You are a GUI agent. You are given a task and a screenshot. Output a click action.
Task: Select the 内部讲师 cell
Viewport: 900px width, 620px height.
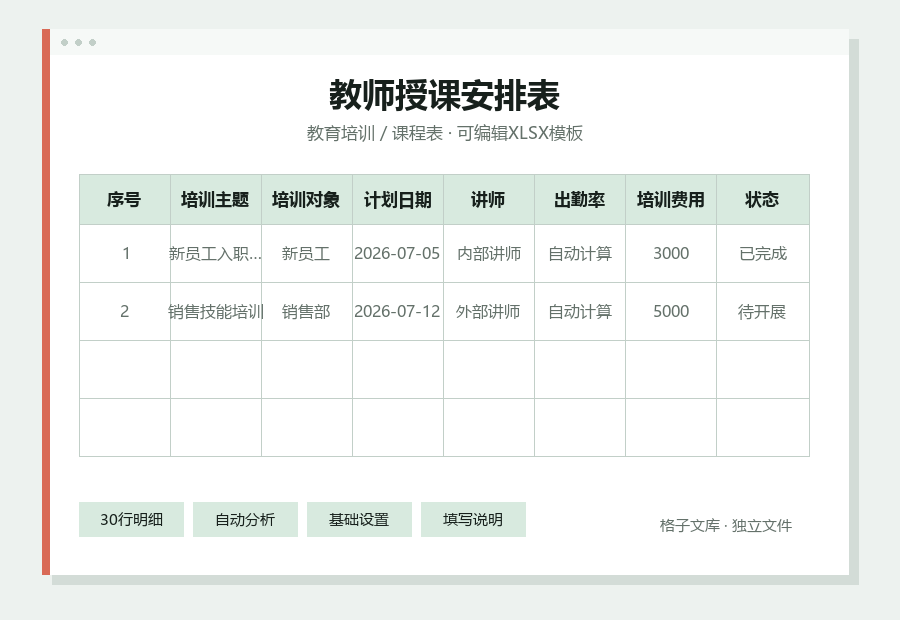489,254
